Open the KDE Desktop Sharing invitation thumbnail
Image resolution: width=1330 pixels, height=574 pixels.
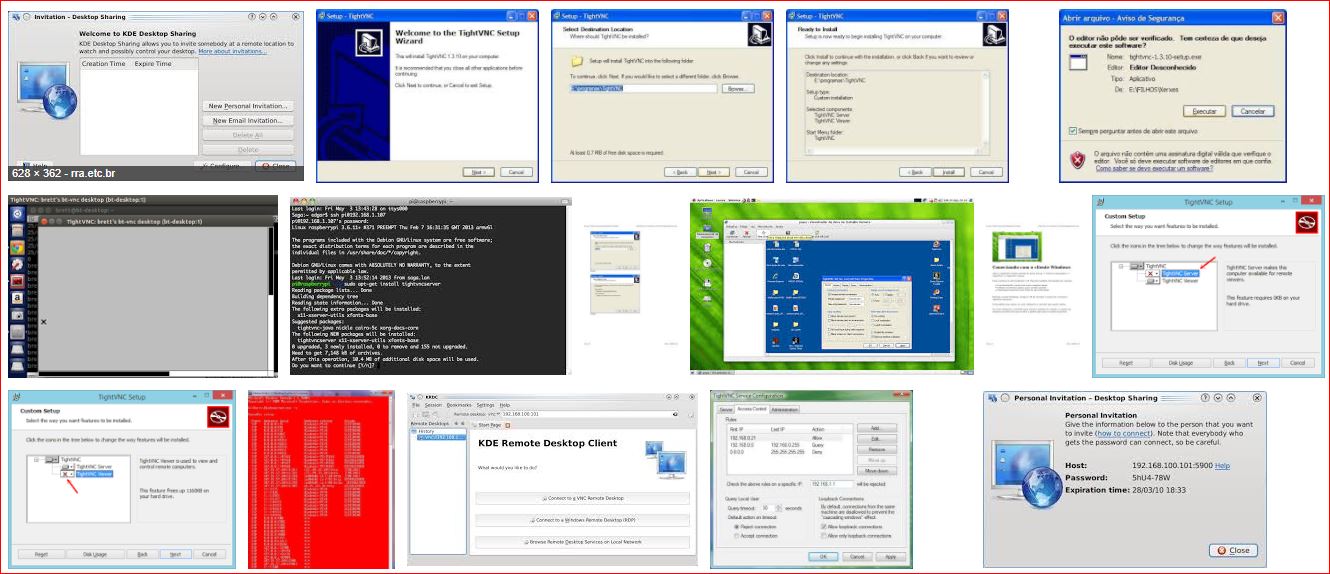coord(156,96)
